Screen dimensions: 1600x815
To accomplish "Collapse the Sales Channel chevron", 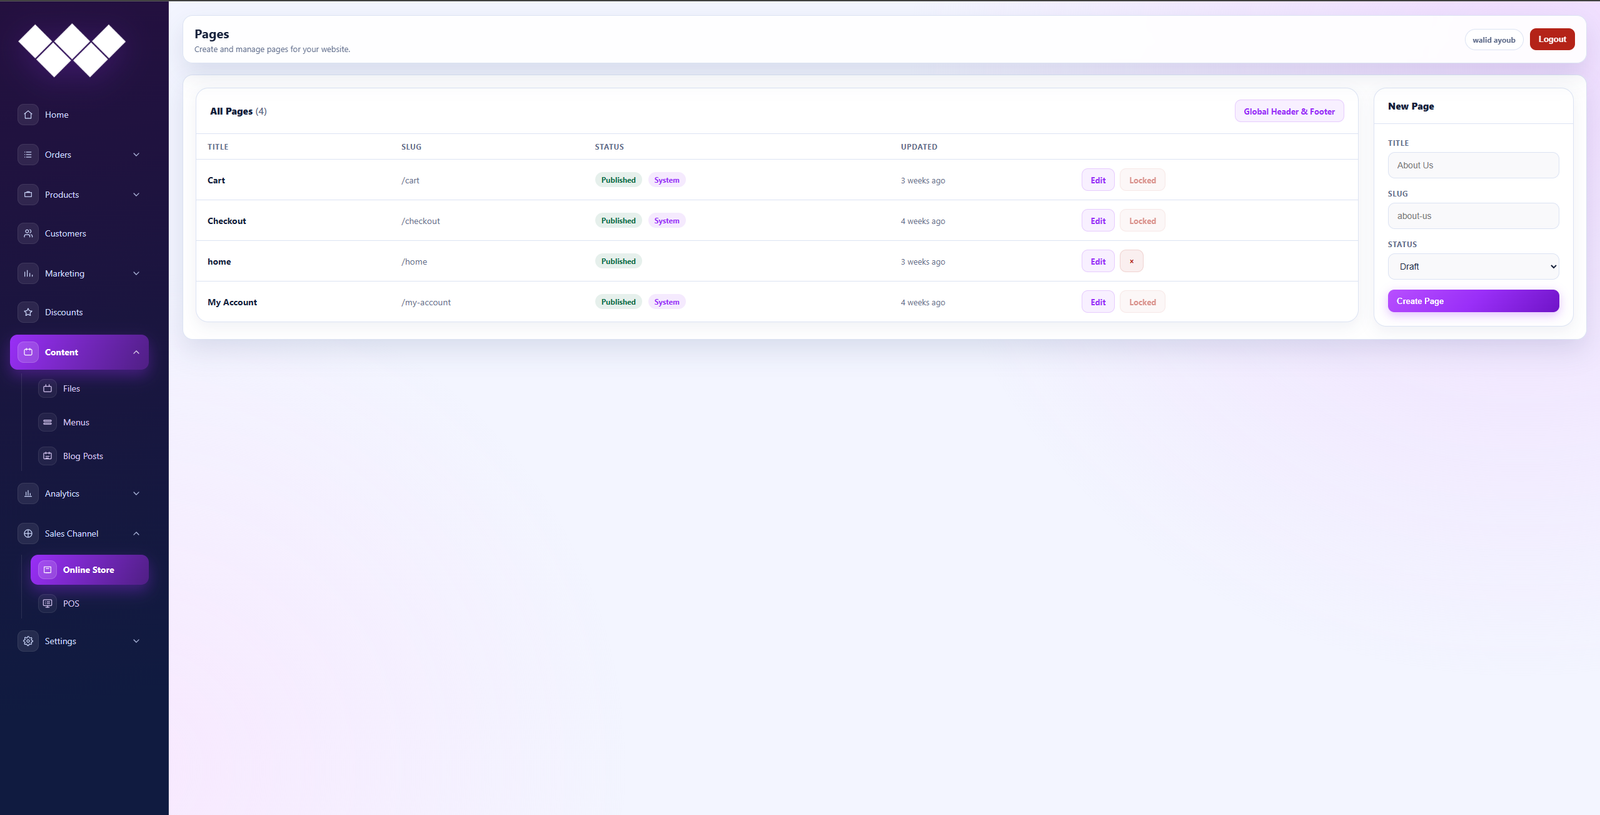I will (136, 534).
